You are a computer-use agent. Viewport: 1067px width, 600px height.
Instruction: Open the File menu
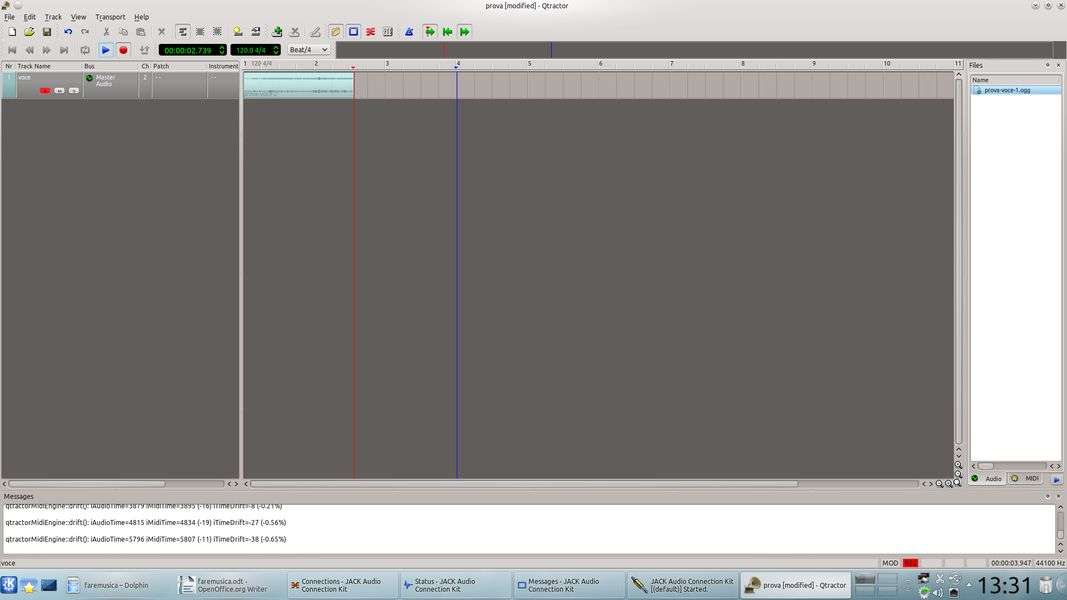click(10, 17)
